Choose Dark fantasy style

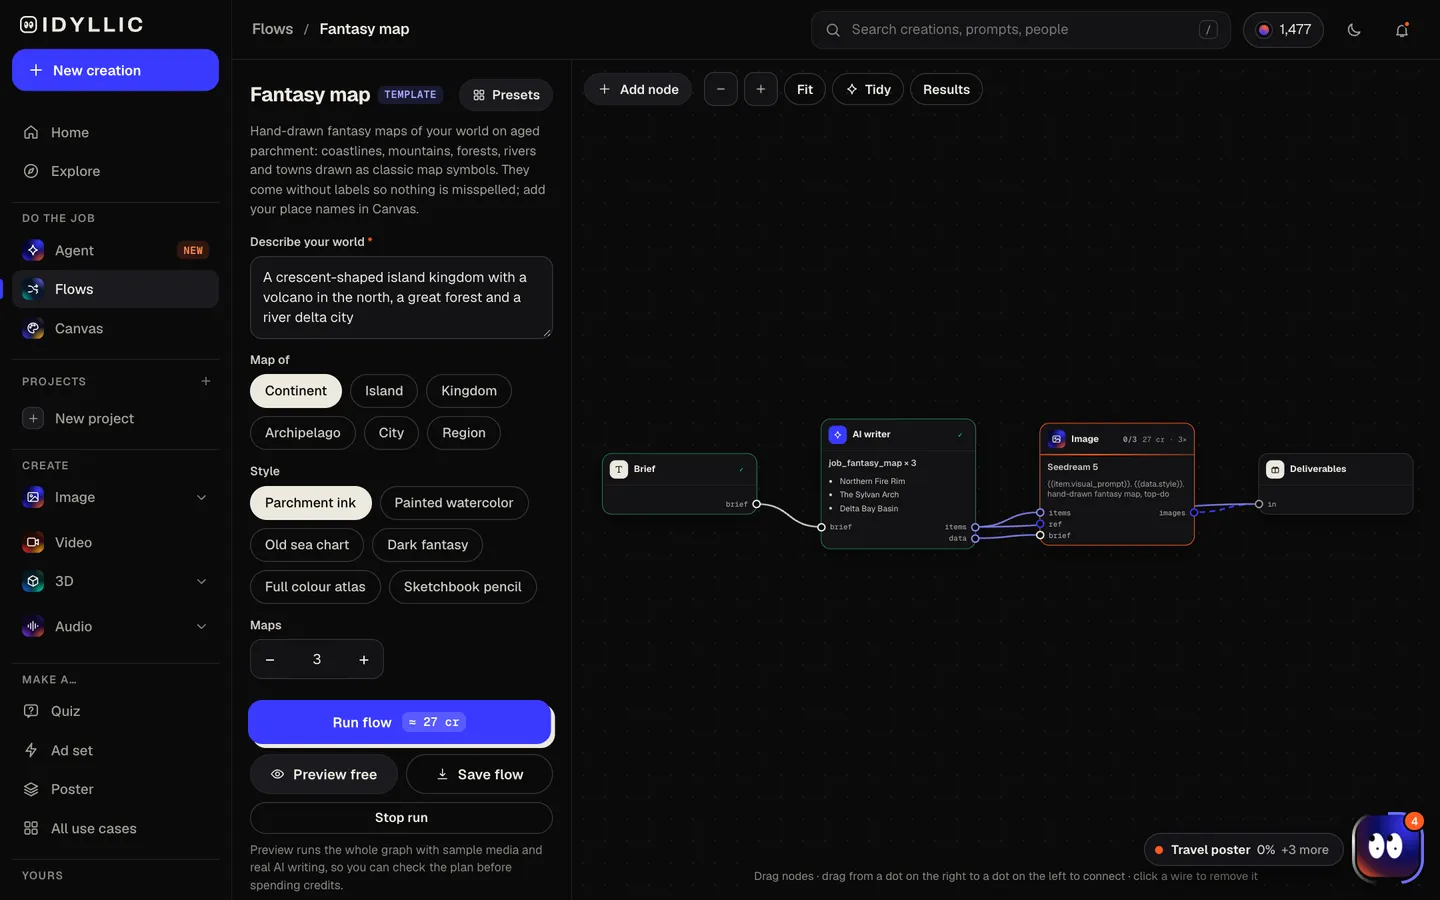coord(428,545)
